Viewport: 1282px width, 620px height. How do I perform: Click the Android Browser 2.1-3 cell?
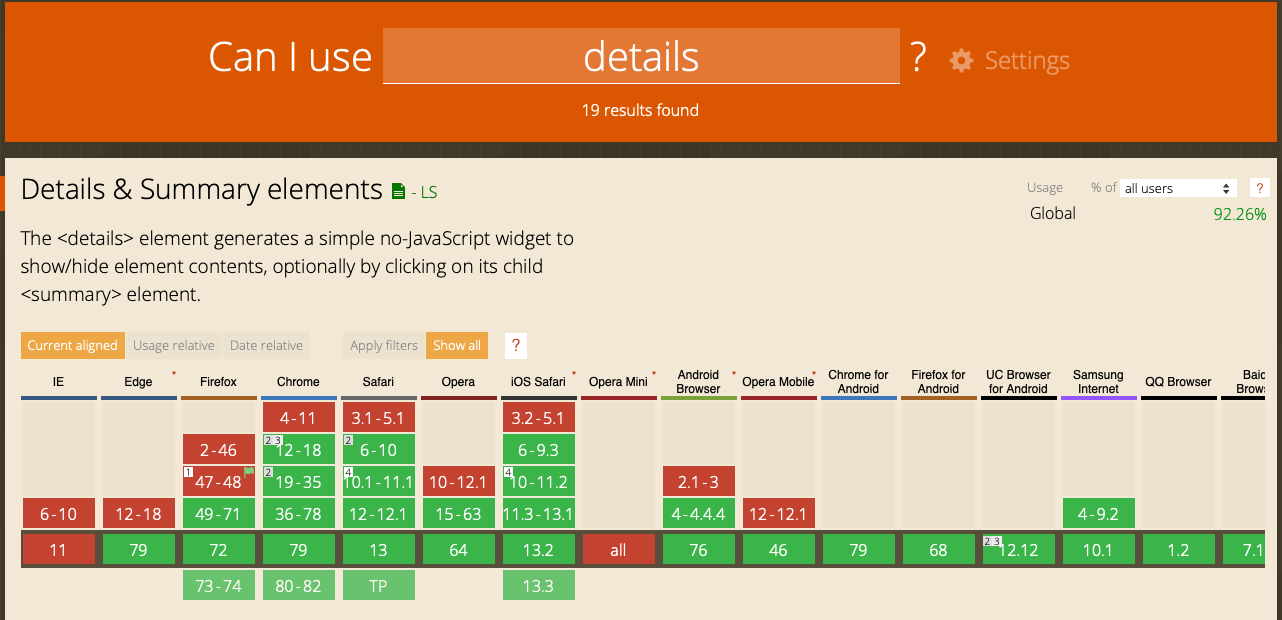(699, 482)
